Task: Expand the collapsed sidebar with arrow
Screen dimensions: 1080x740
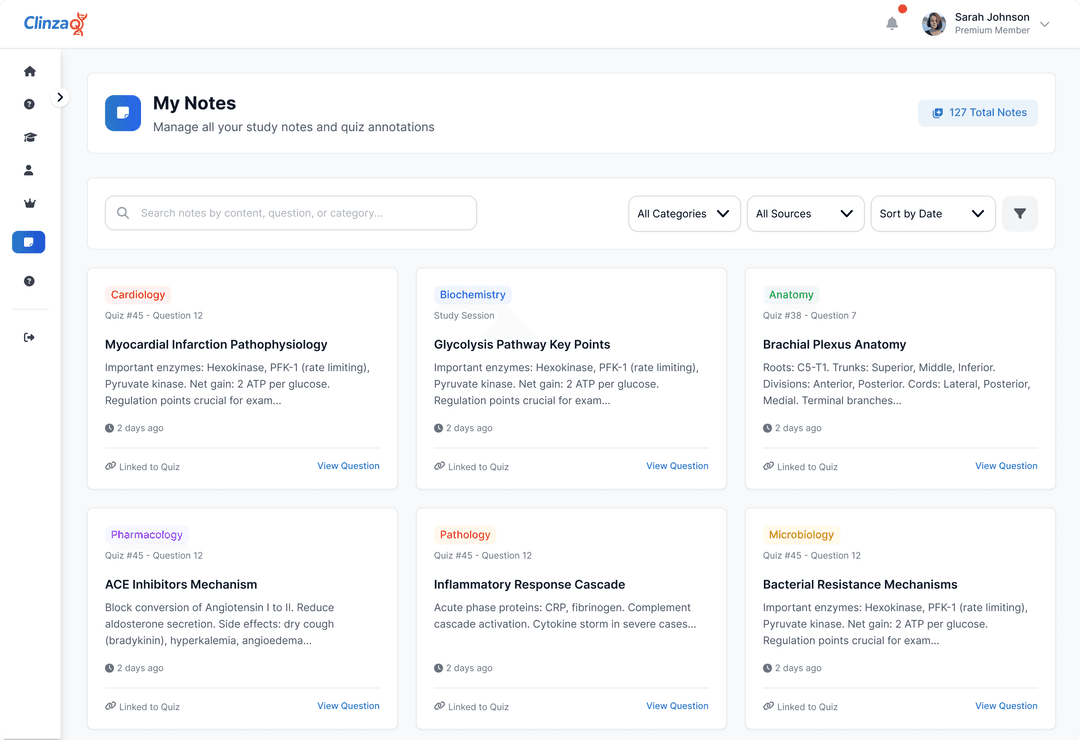Action: [60, 98]
